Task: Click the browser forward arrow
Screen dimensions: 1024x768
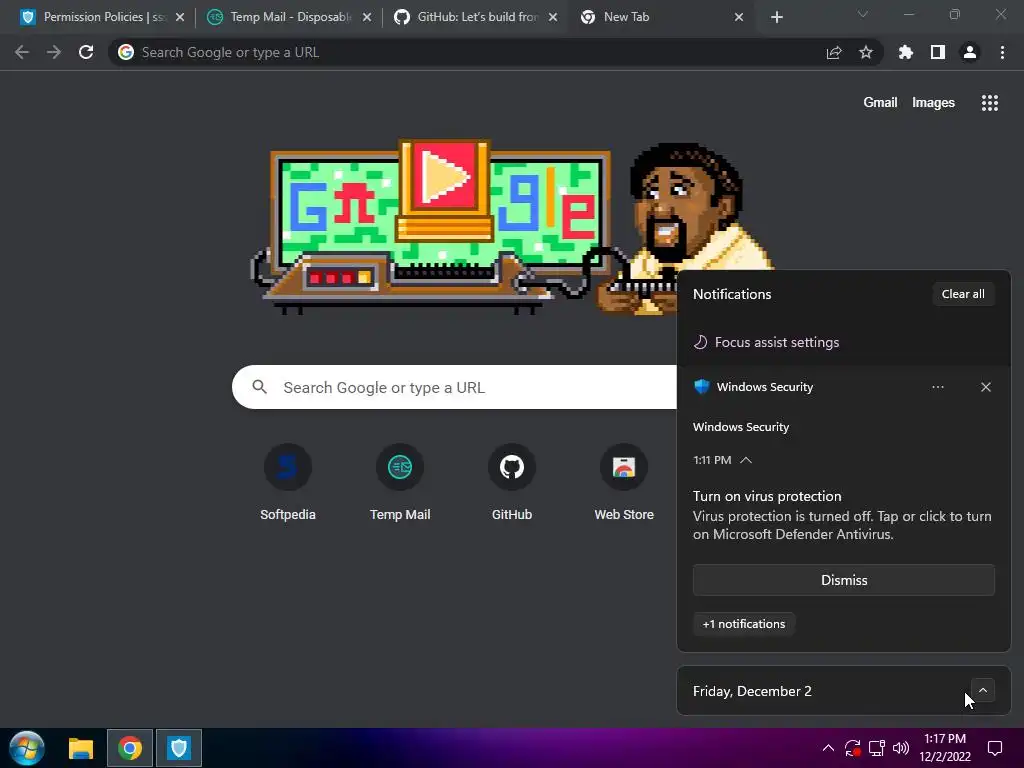Action: pos(54,52)
